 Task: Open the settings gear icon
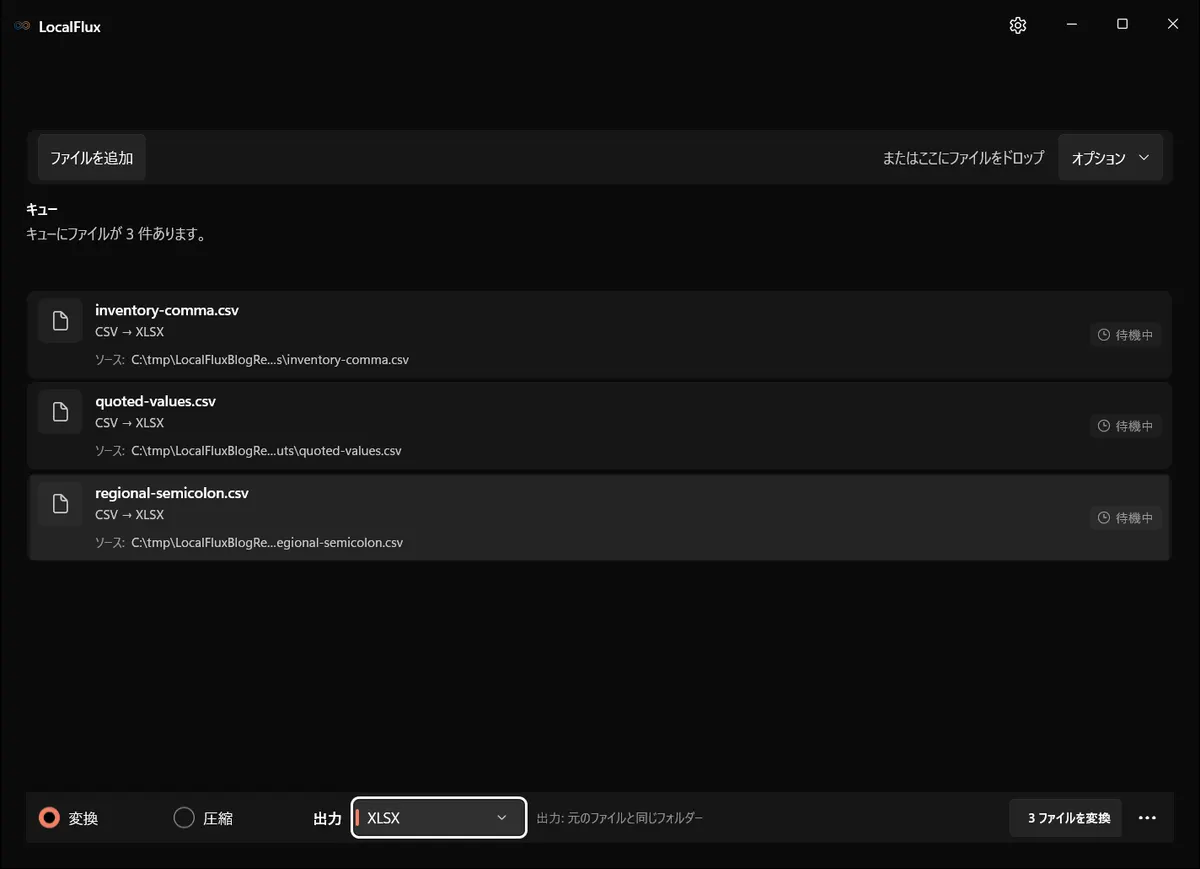click(x=1018, y=25)
